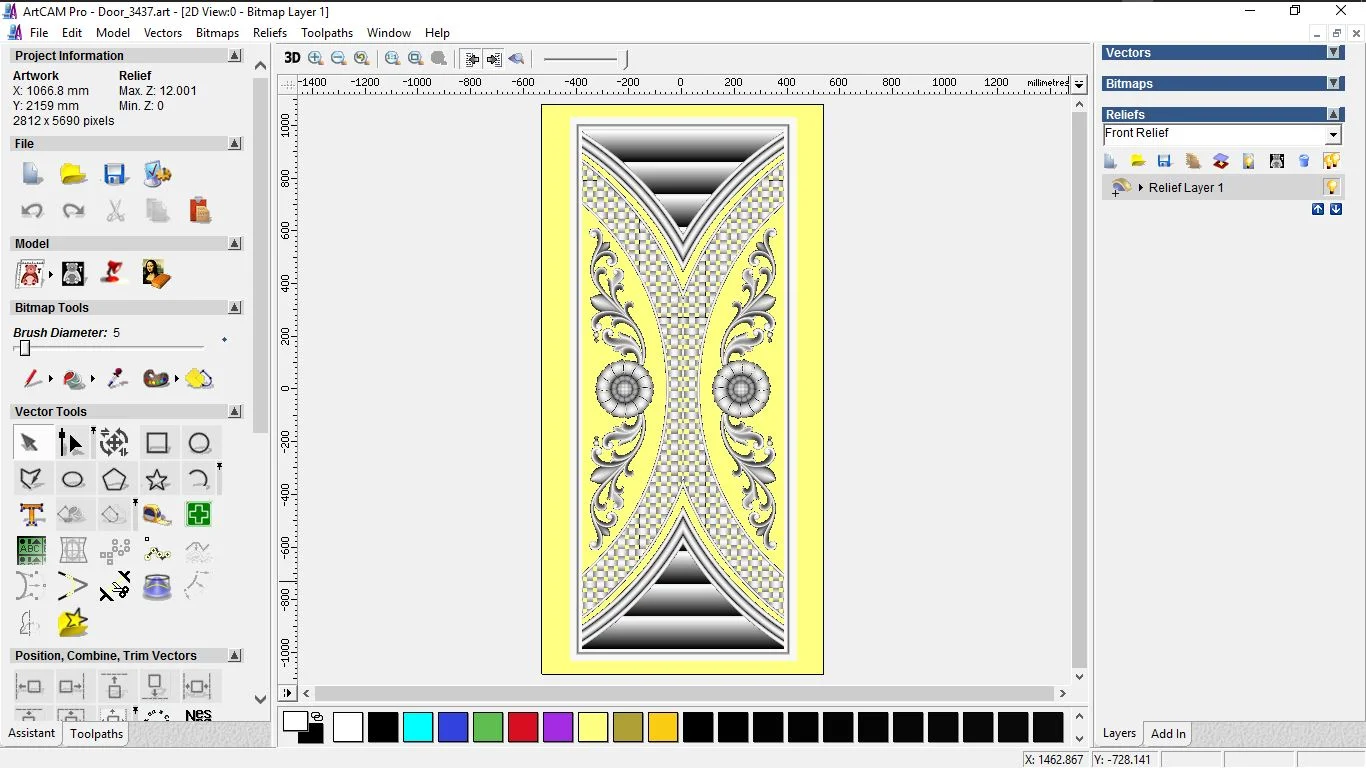The image size is (1366, 768).
Task: Open the Toolpaths menu
Action: tap(327, 33)
